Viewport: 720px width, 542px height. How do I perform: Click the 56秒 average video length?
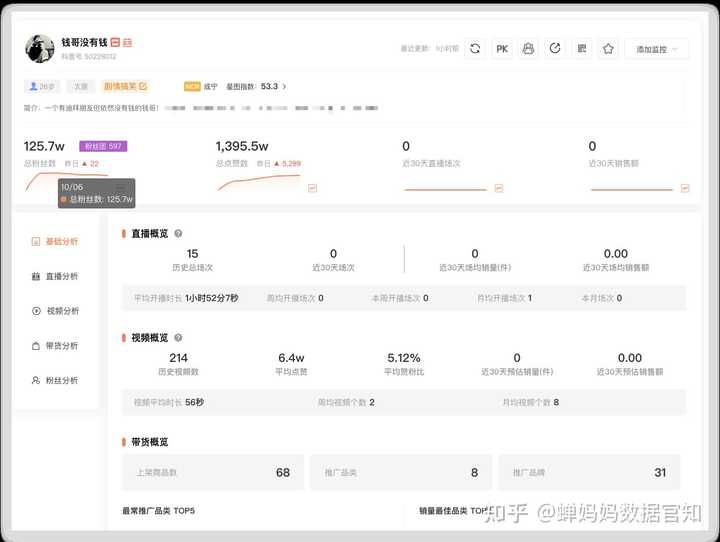coord(195,402)
